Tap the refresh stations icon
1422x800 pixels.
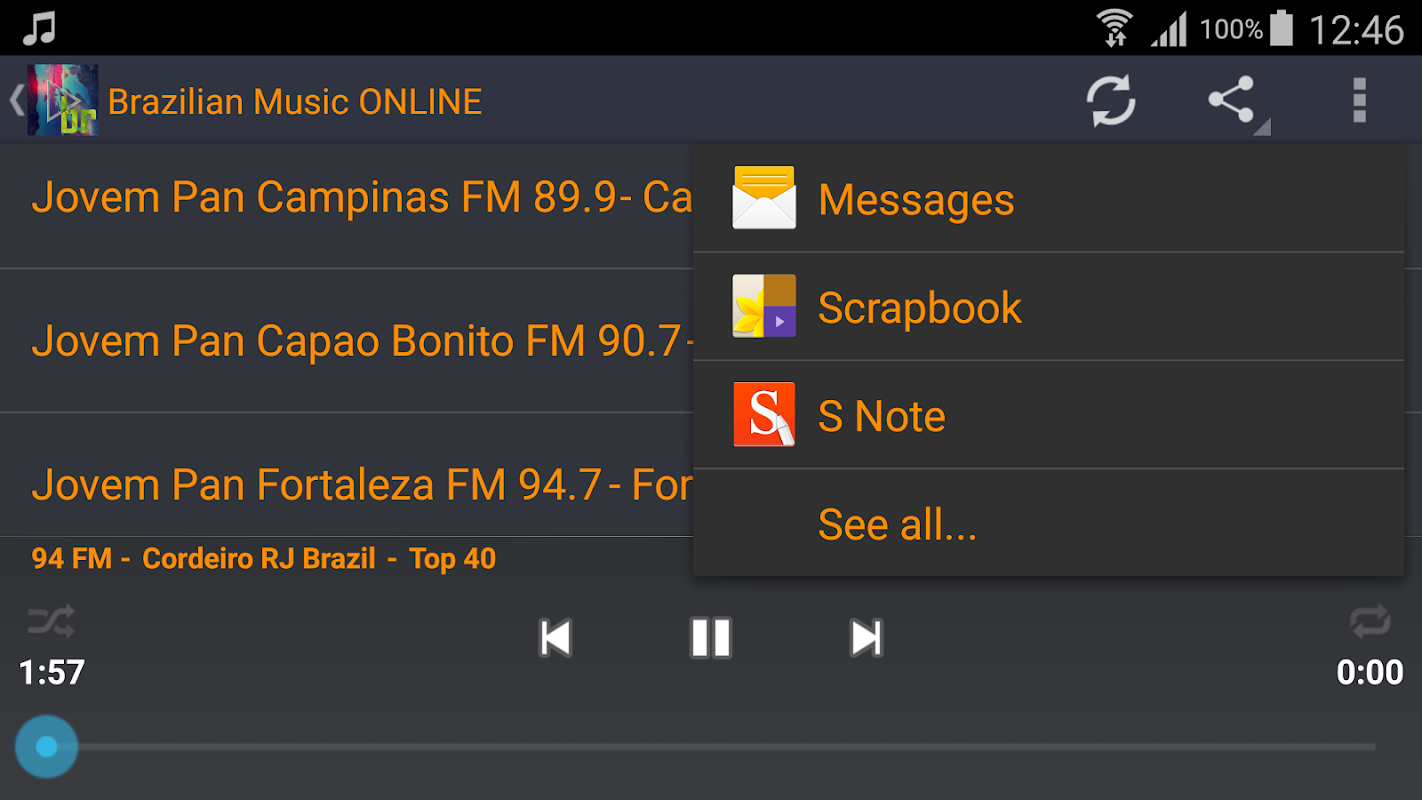pyautogui.click(x=1111, y=101)
